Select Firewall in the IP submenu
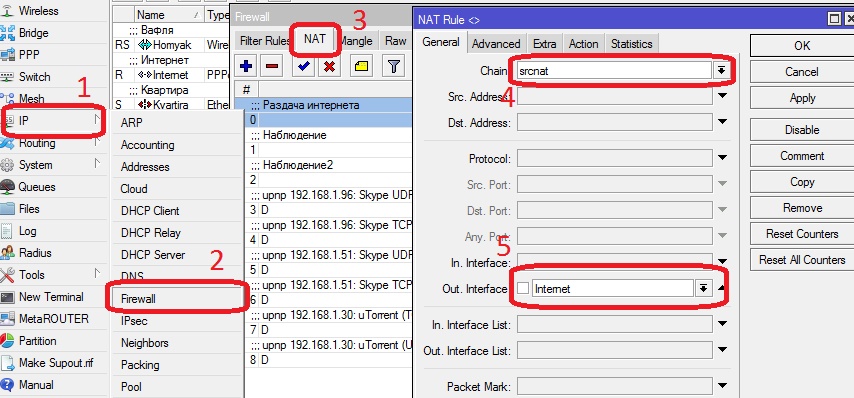This screenshot has height=398, width=854. click(x=138, y=299)
